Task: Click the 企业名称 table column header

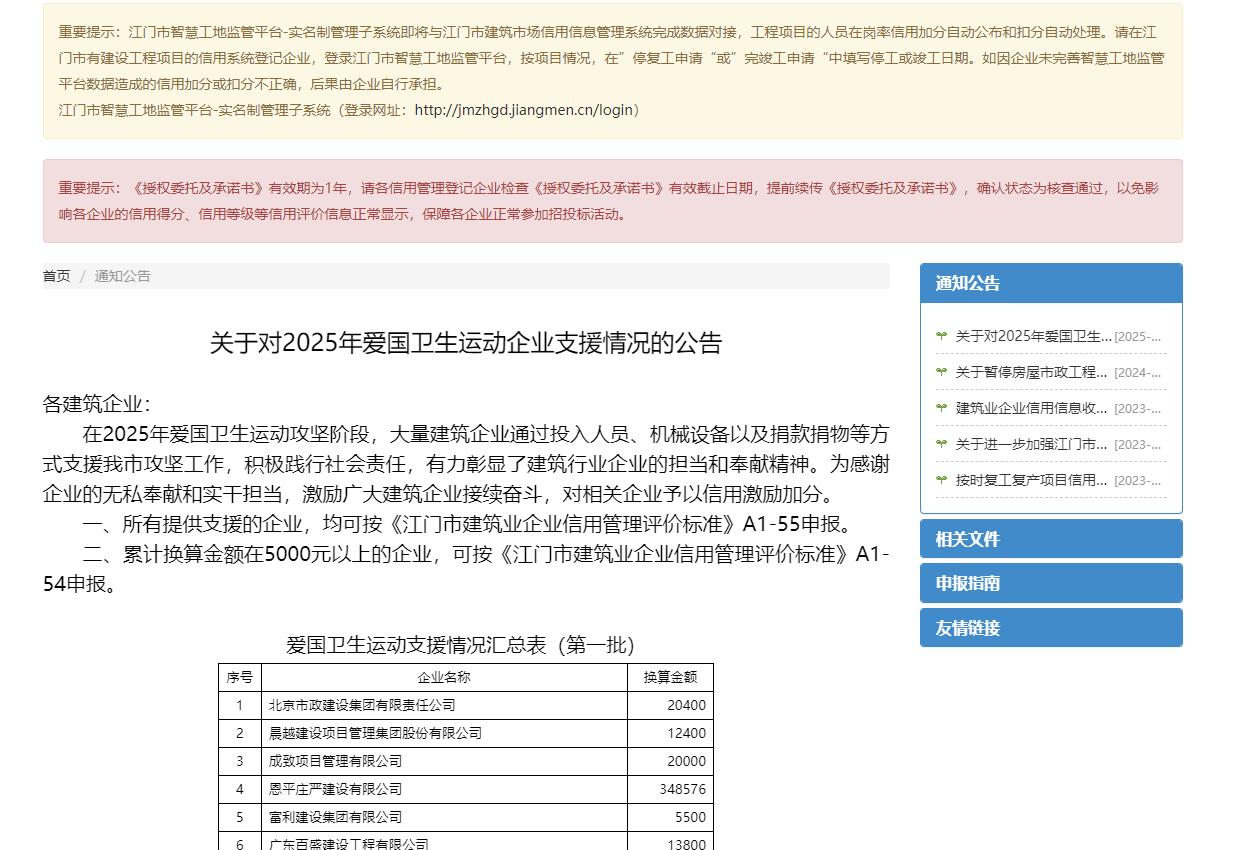Action: [444, 677]
